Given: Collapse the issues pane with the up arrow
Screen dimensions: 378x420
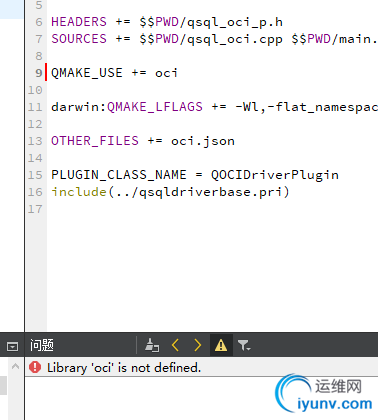Looking at the screenshot, I should pos(15,366).
